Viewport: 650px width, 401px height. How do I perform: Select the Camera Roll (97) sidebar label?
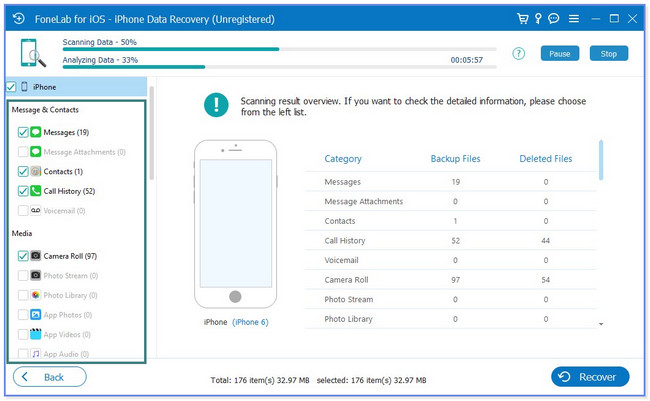pos(70,256)
